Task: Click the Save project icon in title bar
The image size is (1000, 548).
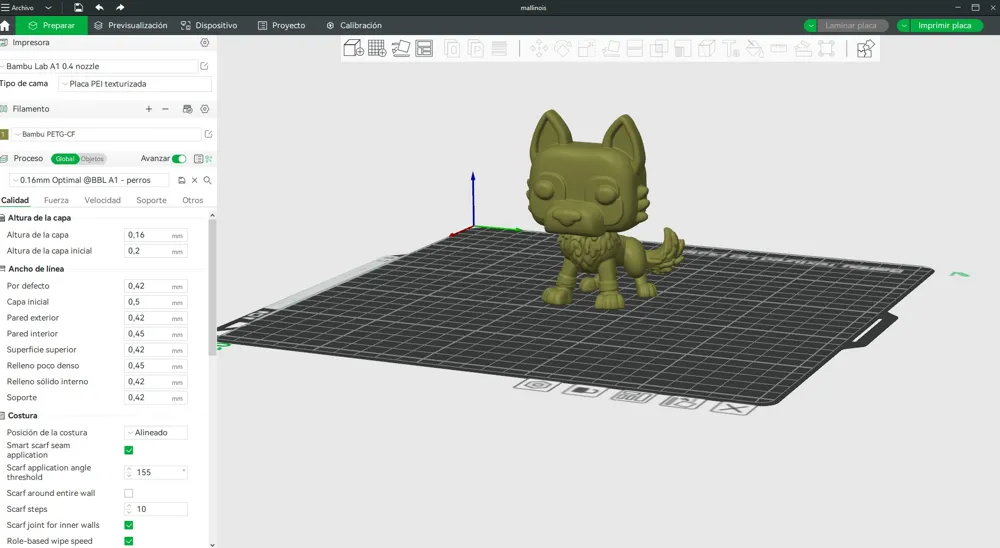Action: coord(78,8)
